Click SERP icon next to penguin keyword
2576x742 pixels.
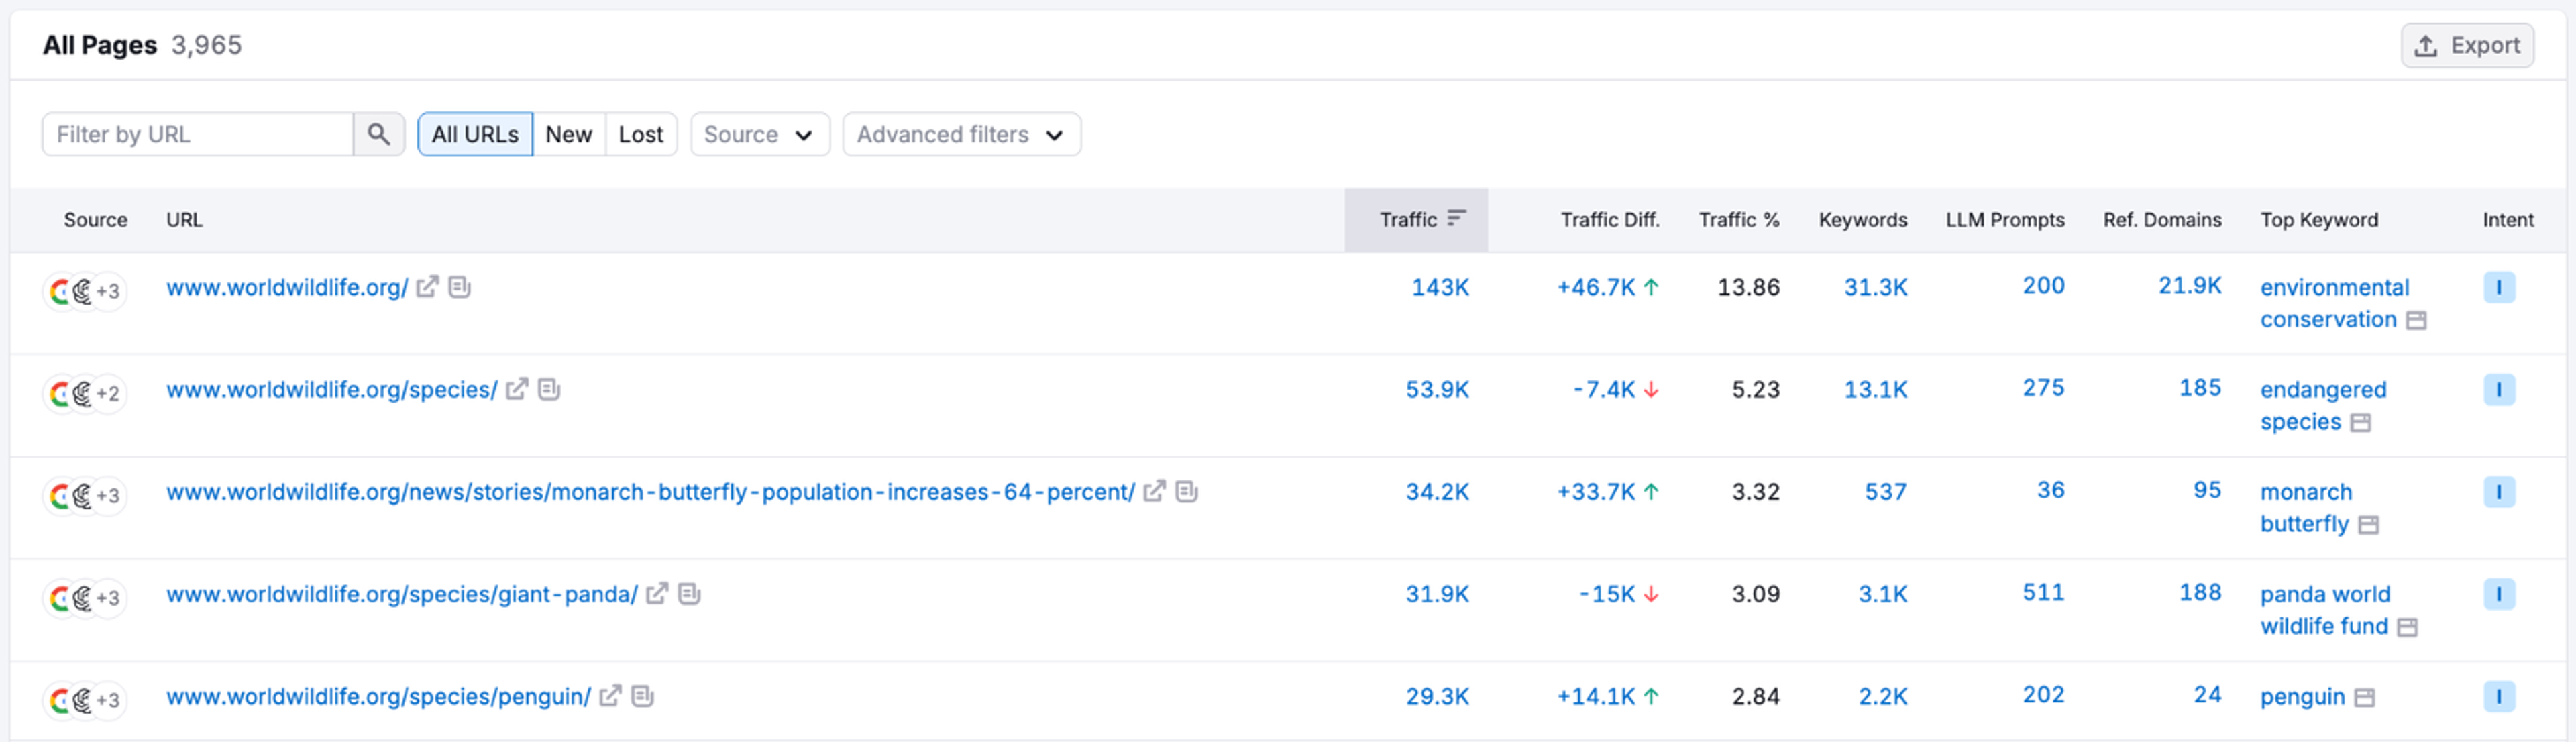2364,698
